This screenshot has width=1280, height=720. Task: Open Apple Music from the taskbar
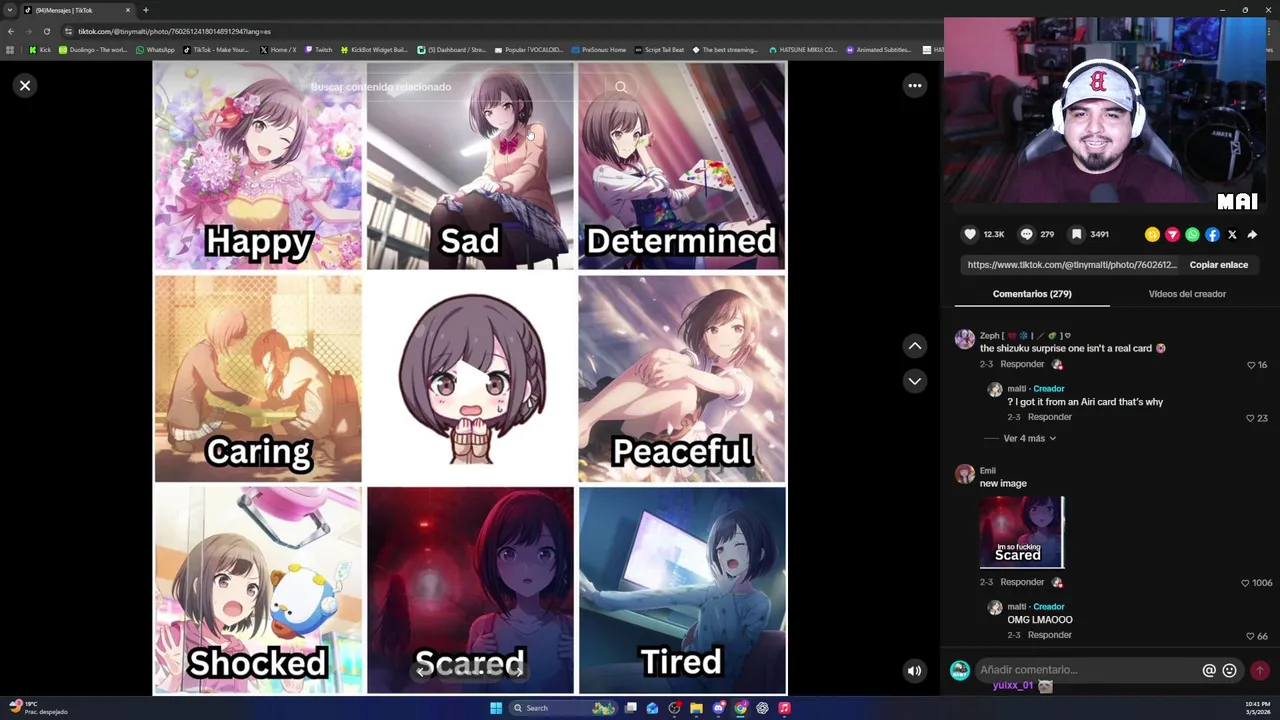tap(784, 708)
